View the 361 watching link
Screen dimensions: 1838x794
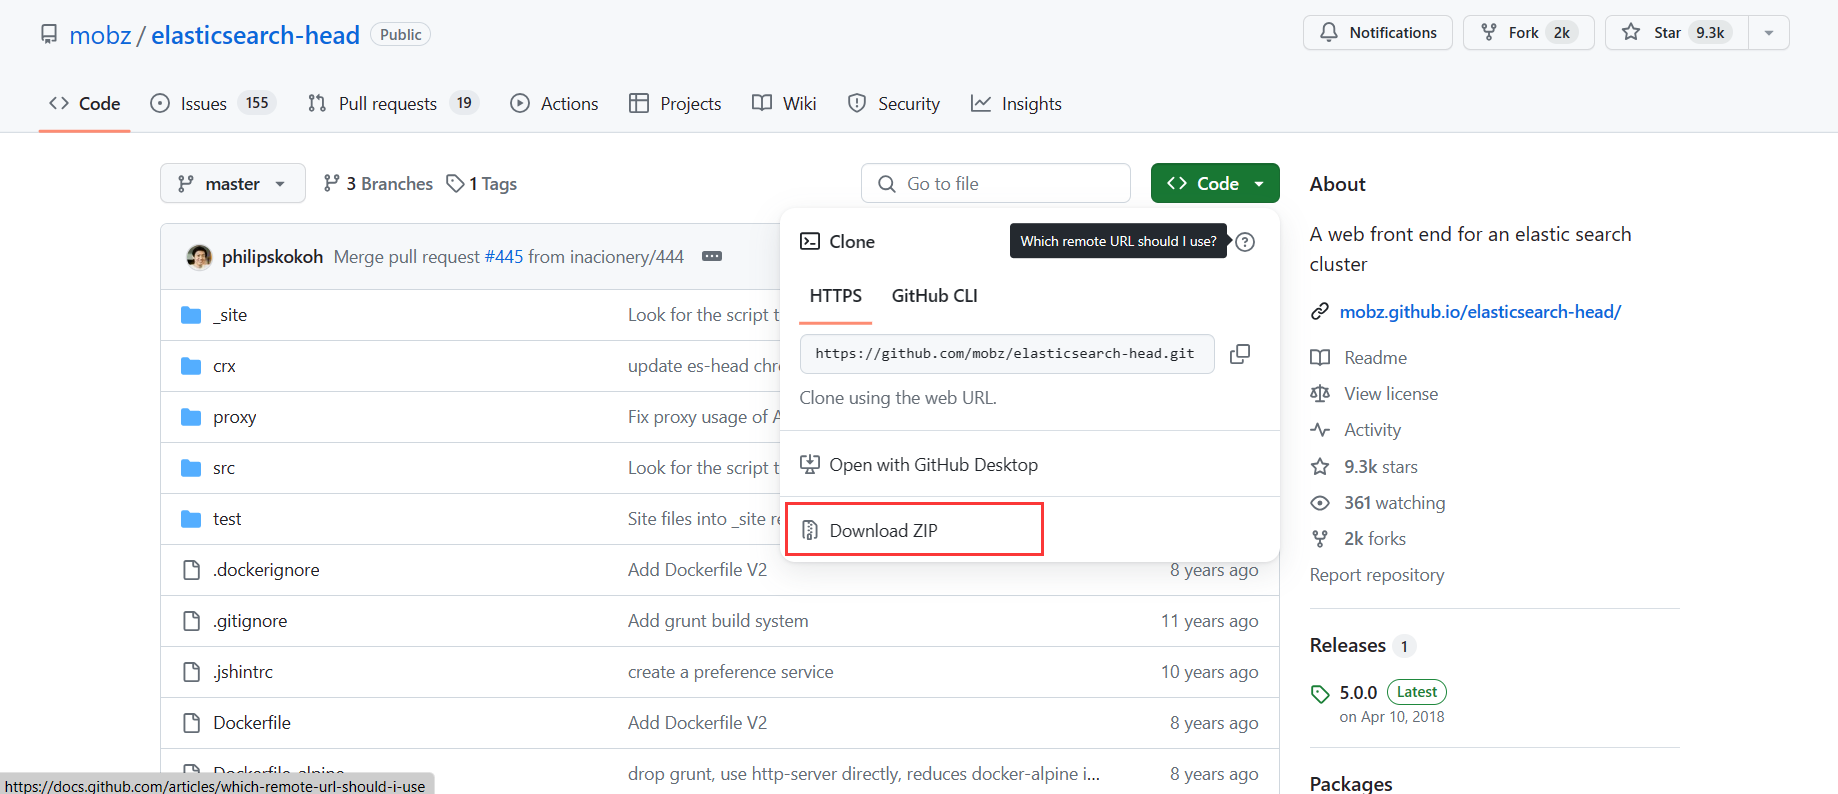tap(1394, 503)
